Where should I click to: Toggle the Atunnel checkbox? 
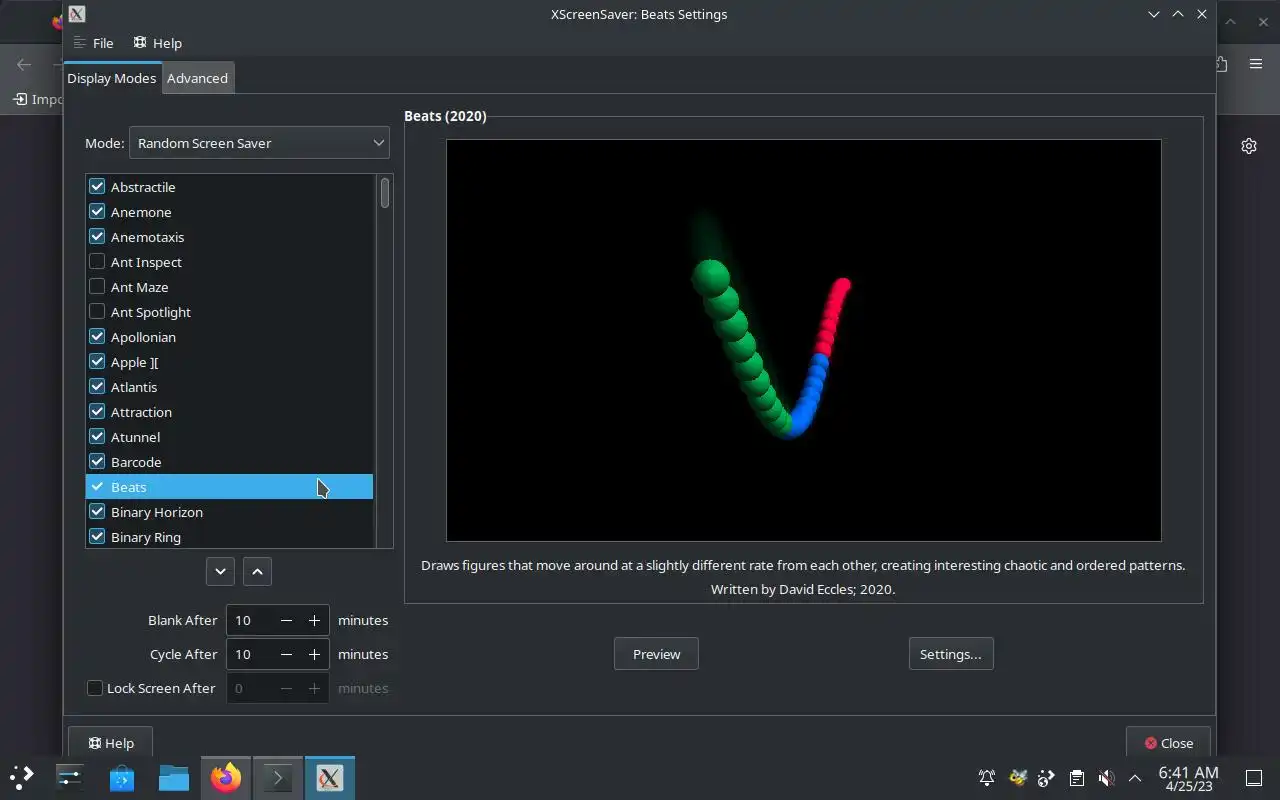click(x=97, y=436)
